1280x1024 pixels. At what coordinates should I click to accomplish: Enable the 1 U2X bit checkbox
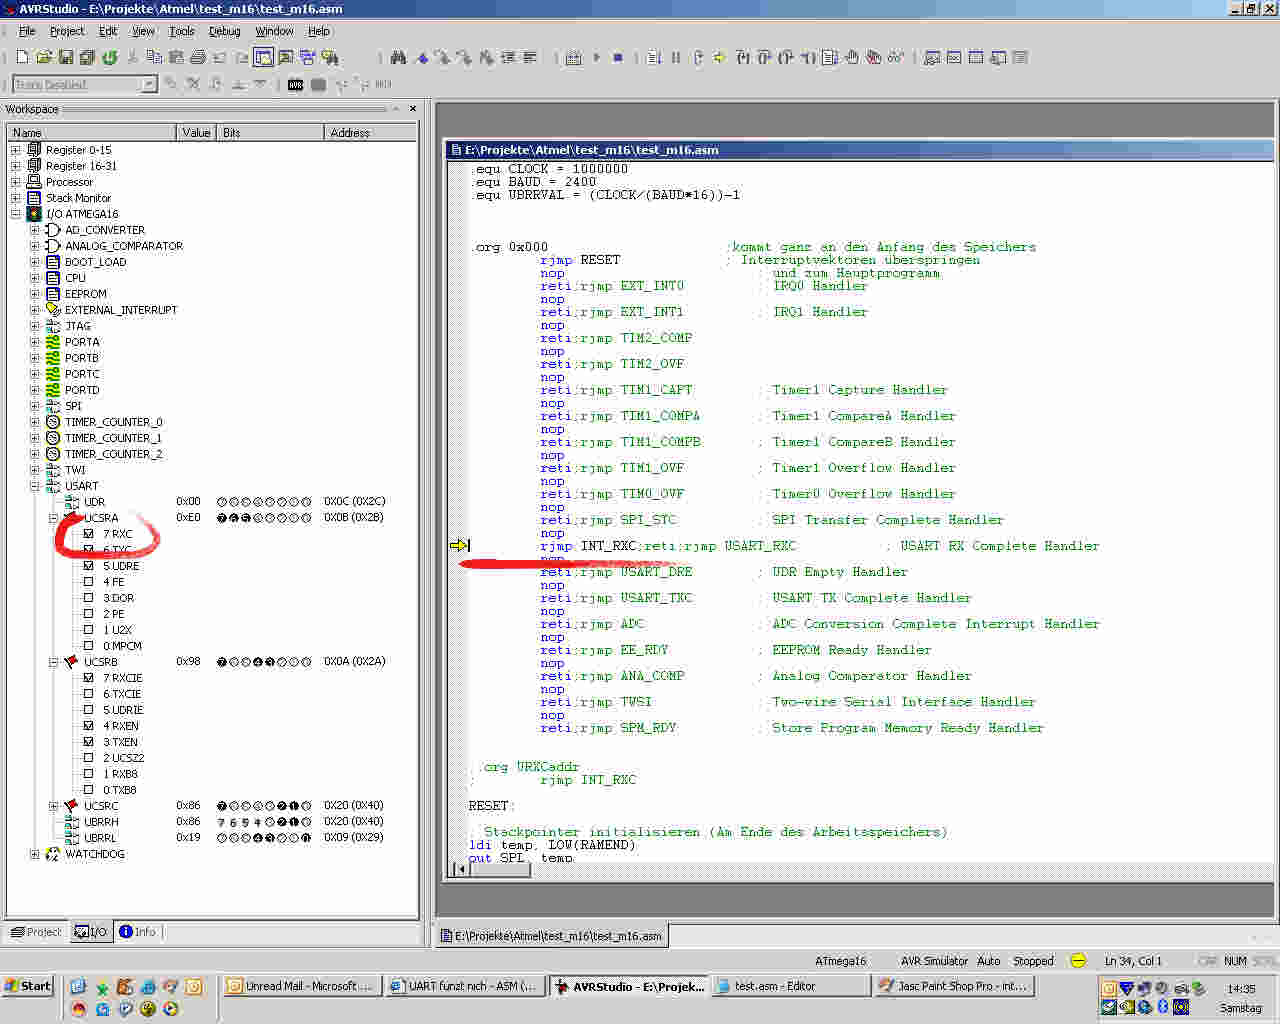tap(88, 630)
